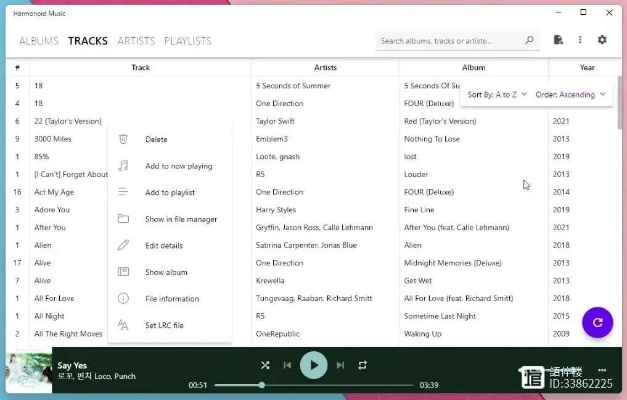627x400 pixels.
Task: Click the search magnifier icon
Action: (530, 41)
